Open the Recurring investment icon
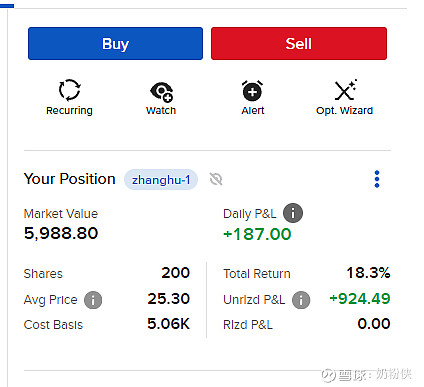Image resolution: width=424 pixels, height=387 pixels. tap(69, 90)
